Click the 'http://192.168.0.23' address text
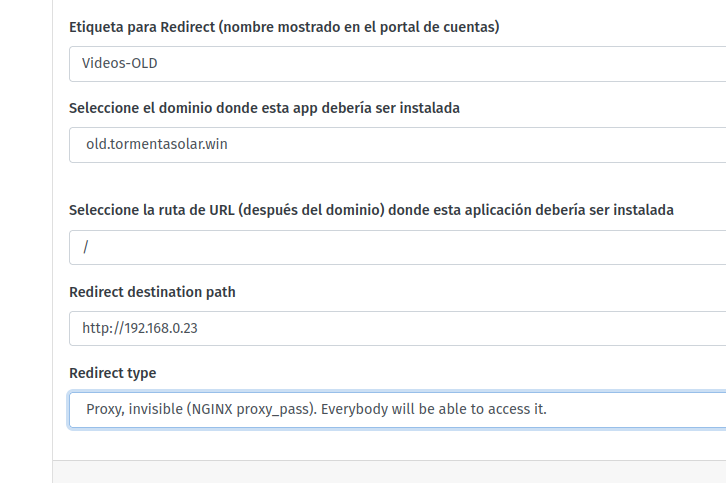 (140, 328)
